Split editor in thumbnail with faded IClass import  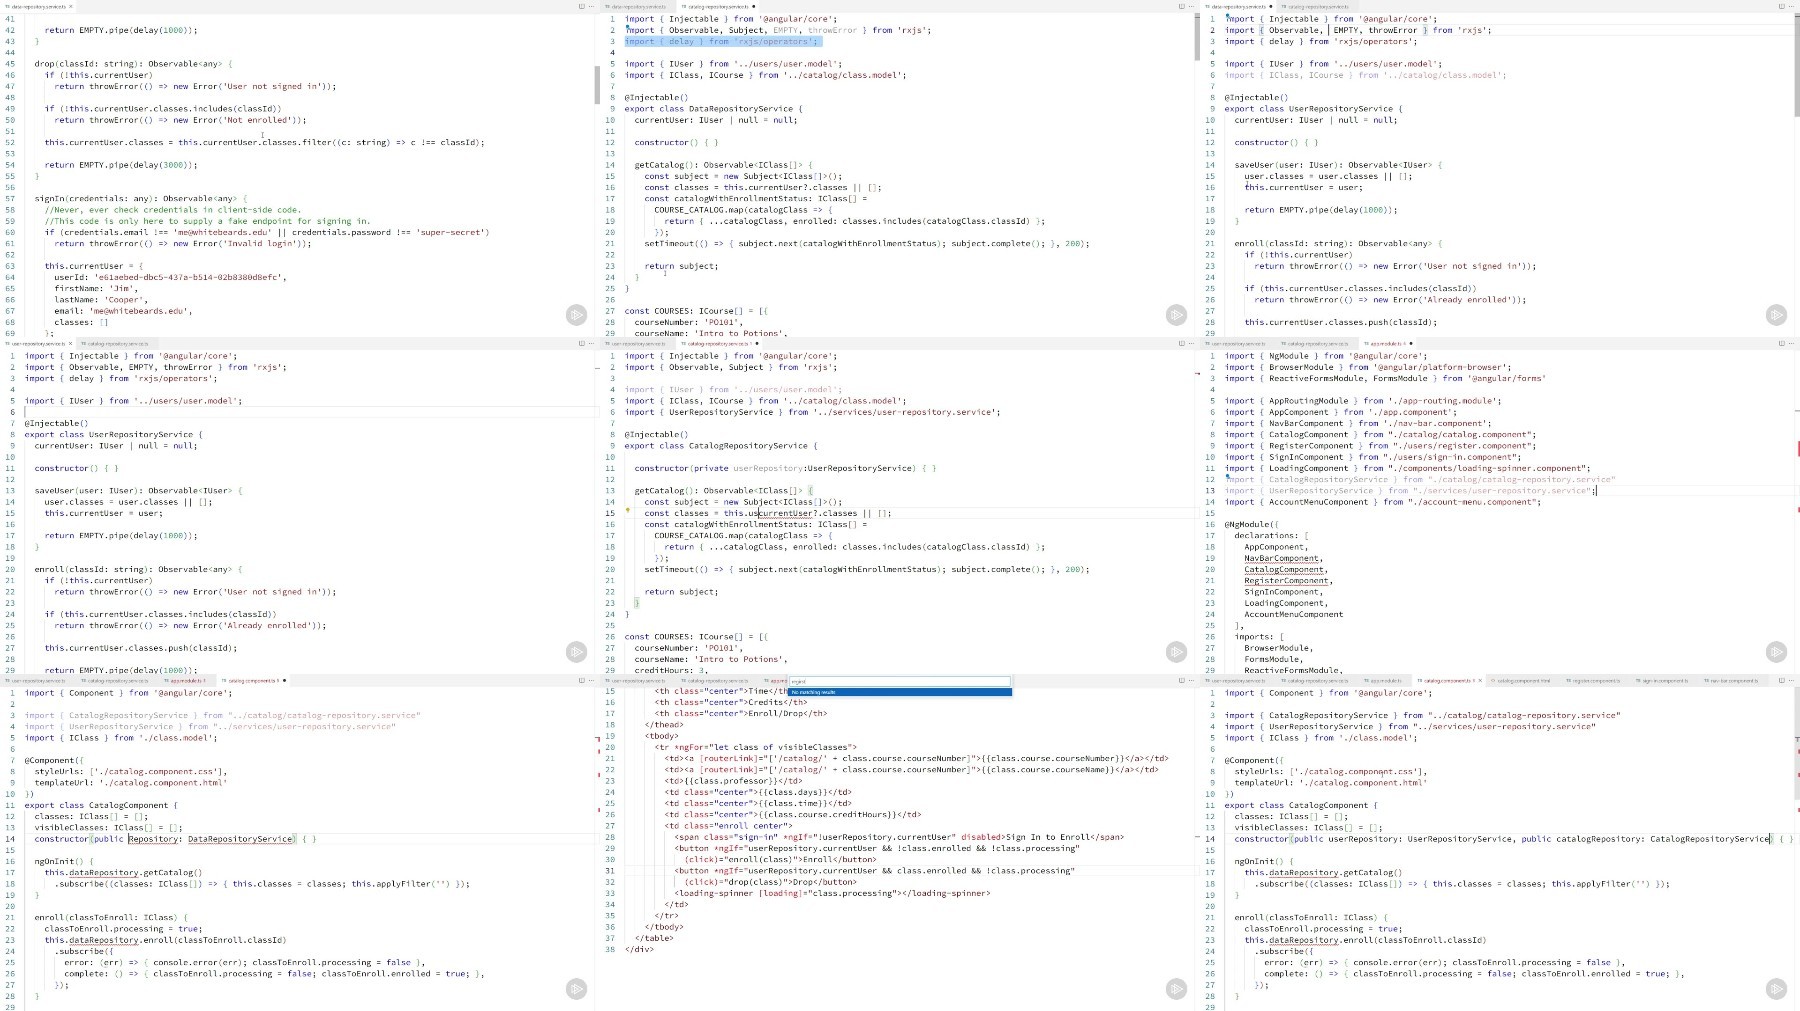pyautogui.click(x=1781, y=6)
